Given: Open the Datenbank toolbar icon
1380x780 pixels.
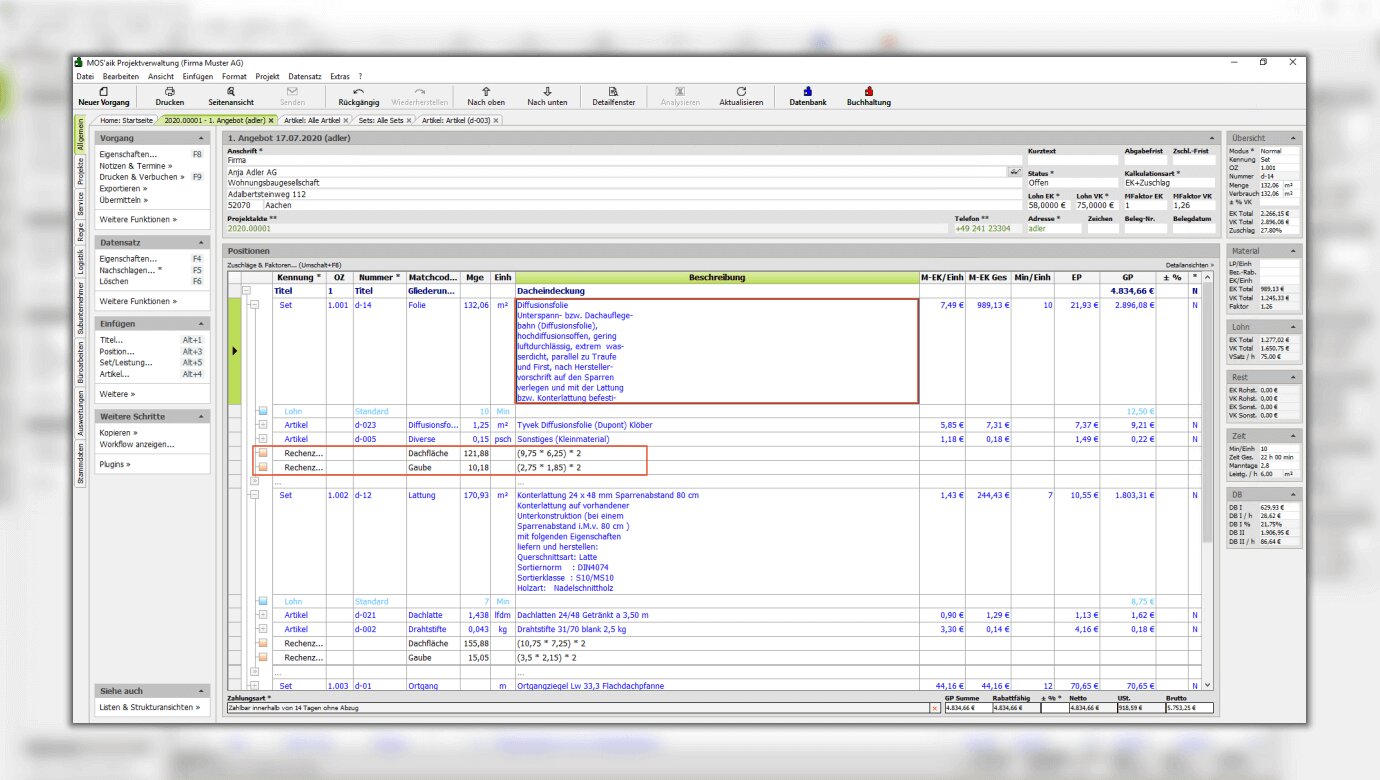Looking at the screenshot, I should tap(808, 91).
